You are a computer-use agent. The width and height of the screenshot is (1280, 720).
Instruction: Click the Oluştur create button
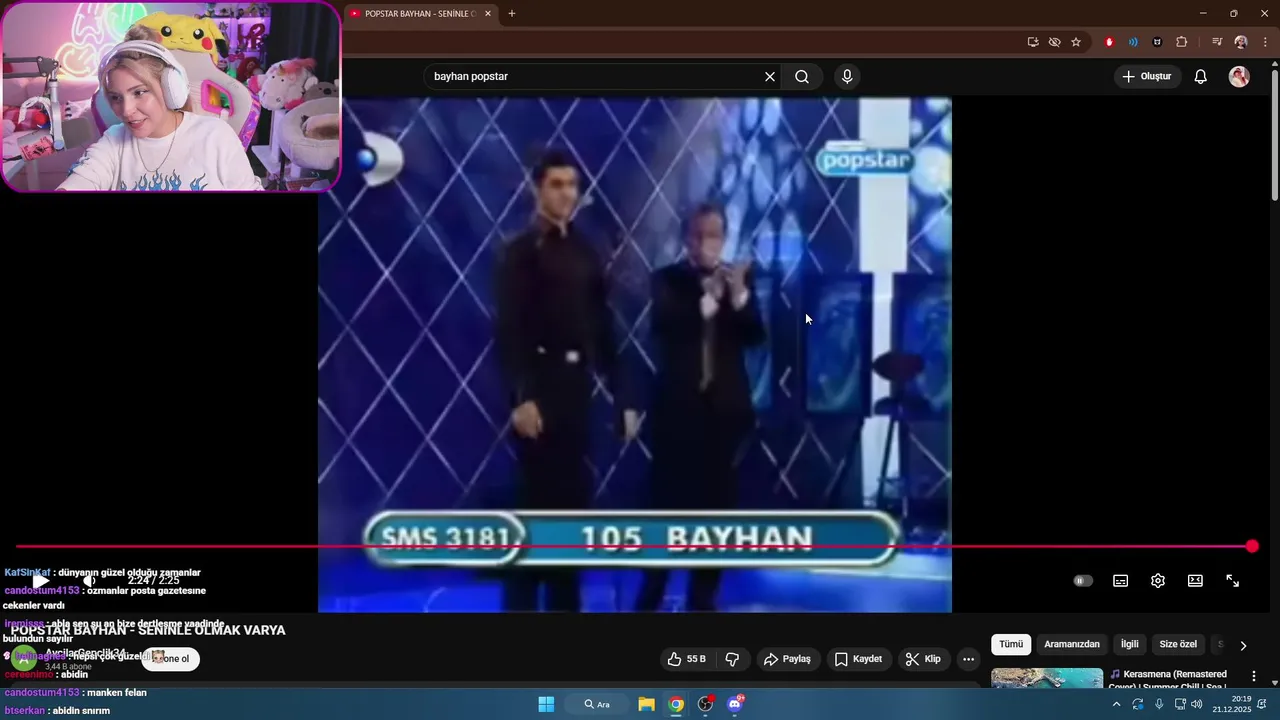[1147, 77]
